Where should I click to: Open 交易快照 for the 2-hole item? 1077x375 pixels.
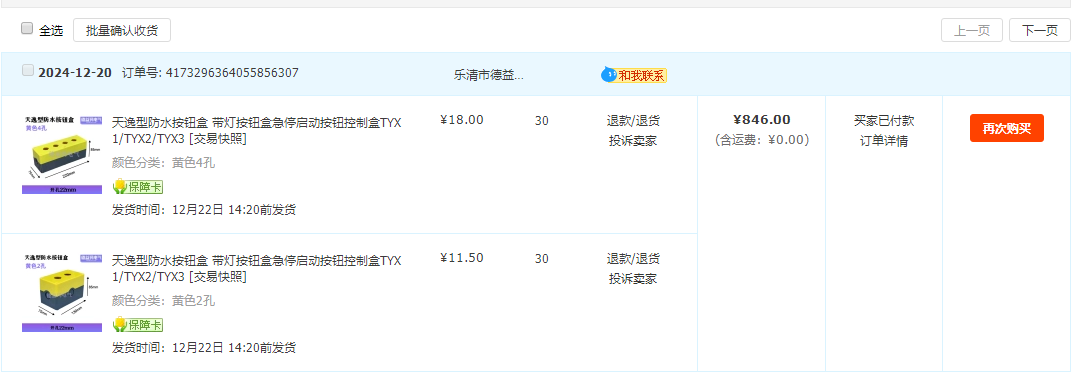click(x=217, y=277)
